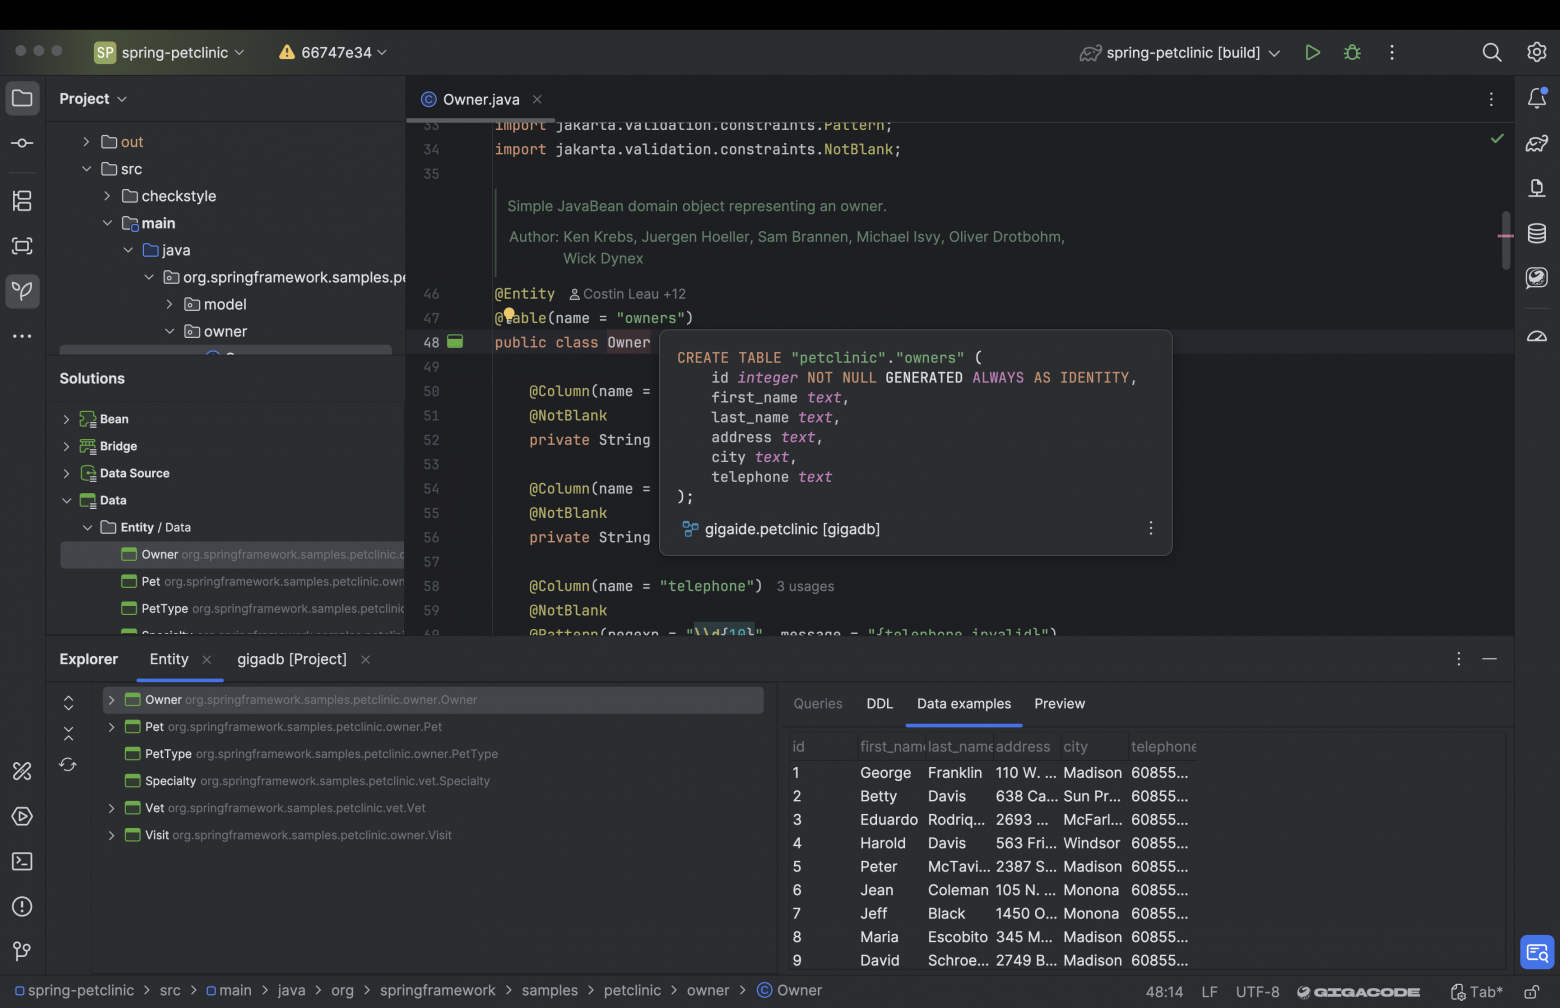
Task: Expand the Bean node in Solutions
Action: [x=66, y=419]
